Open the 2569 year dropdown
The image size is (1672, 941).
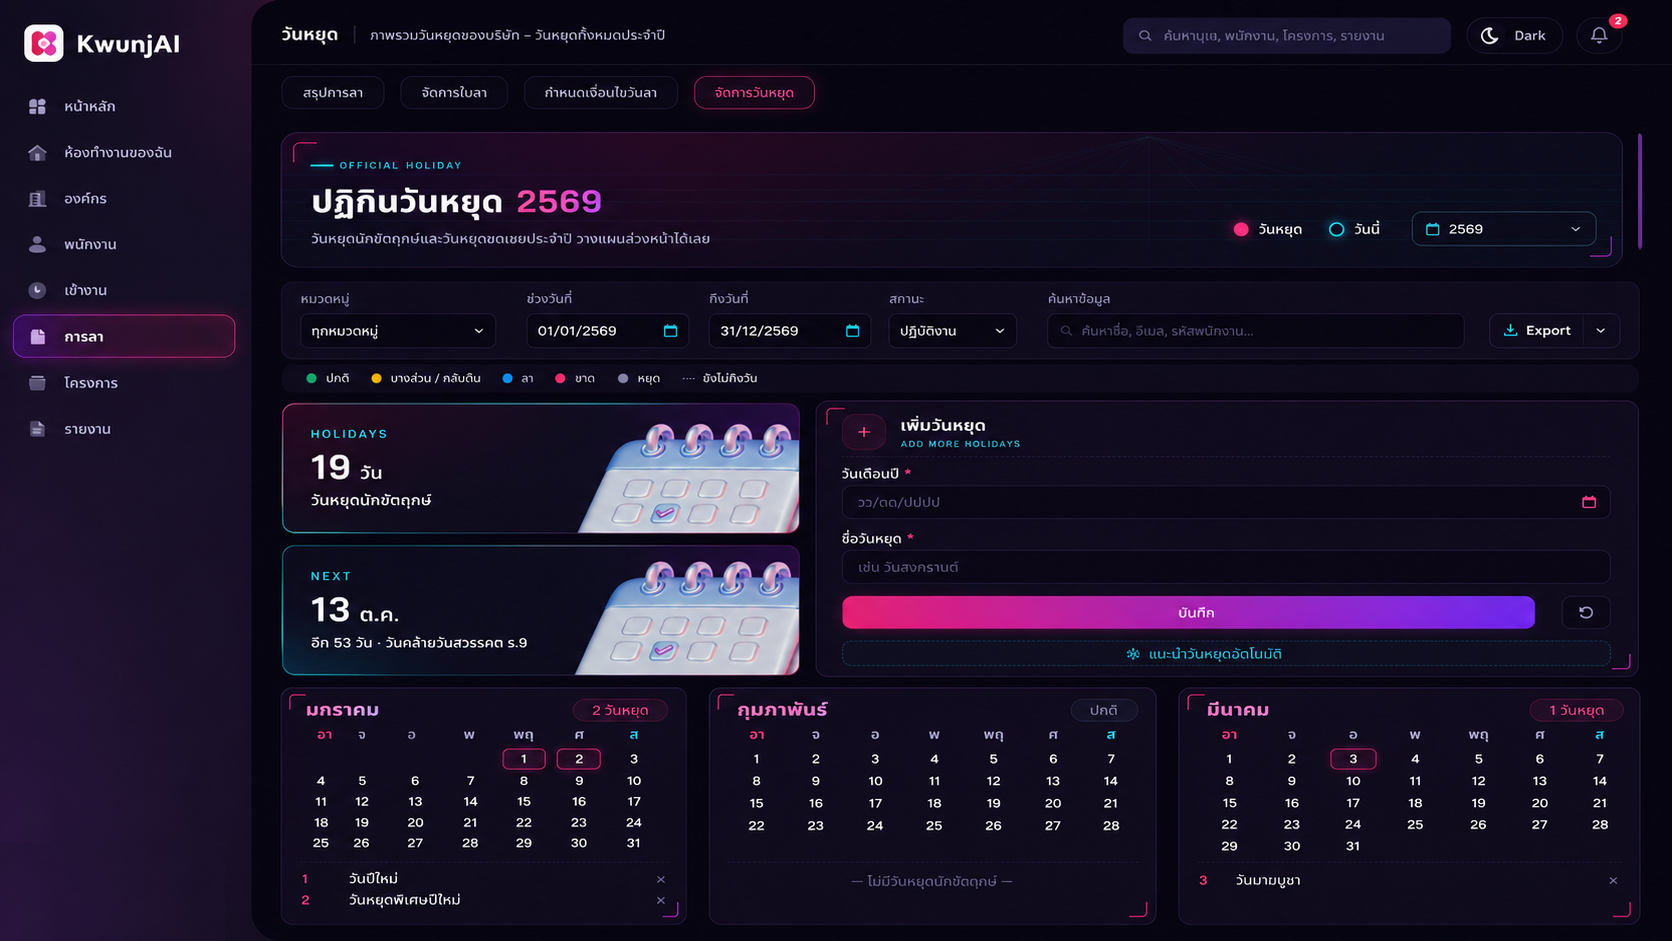click(x=1503, y=229)
